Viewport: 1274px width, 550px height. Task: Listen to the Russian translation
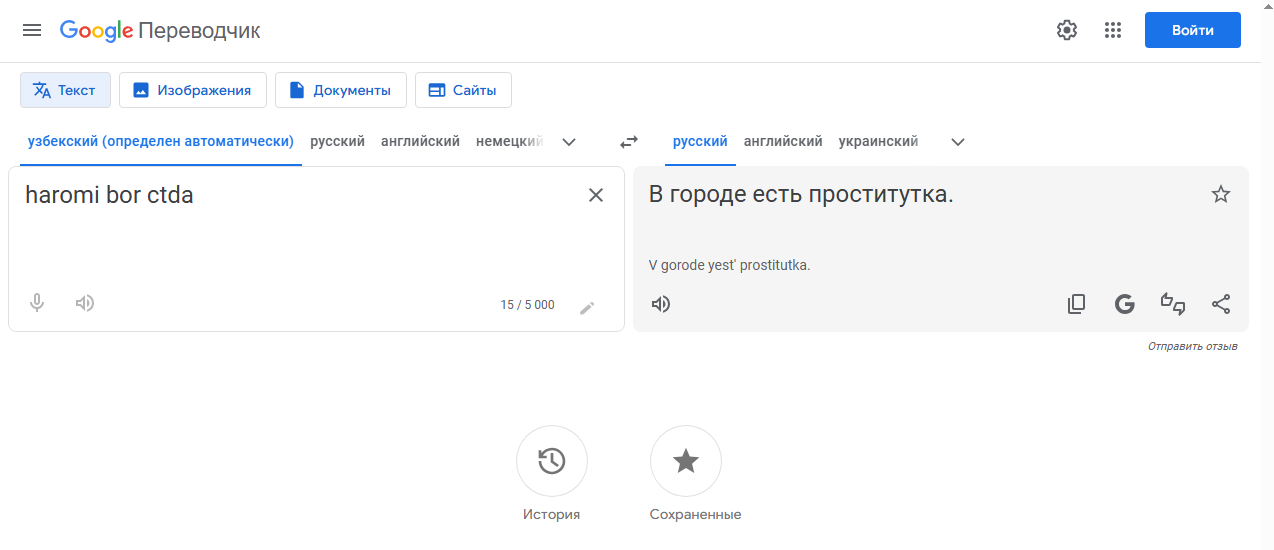click(x=661, y=304)
